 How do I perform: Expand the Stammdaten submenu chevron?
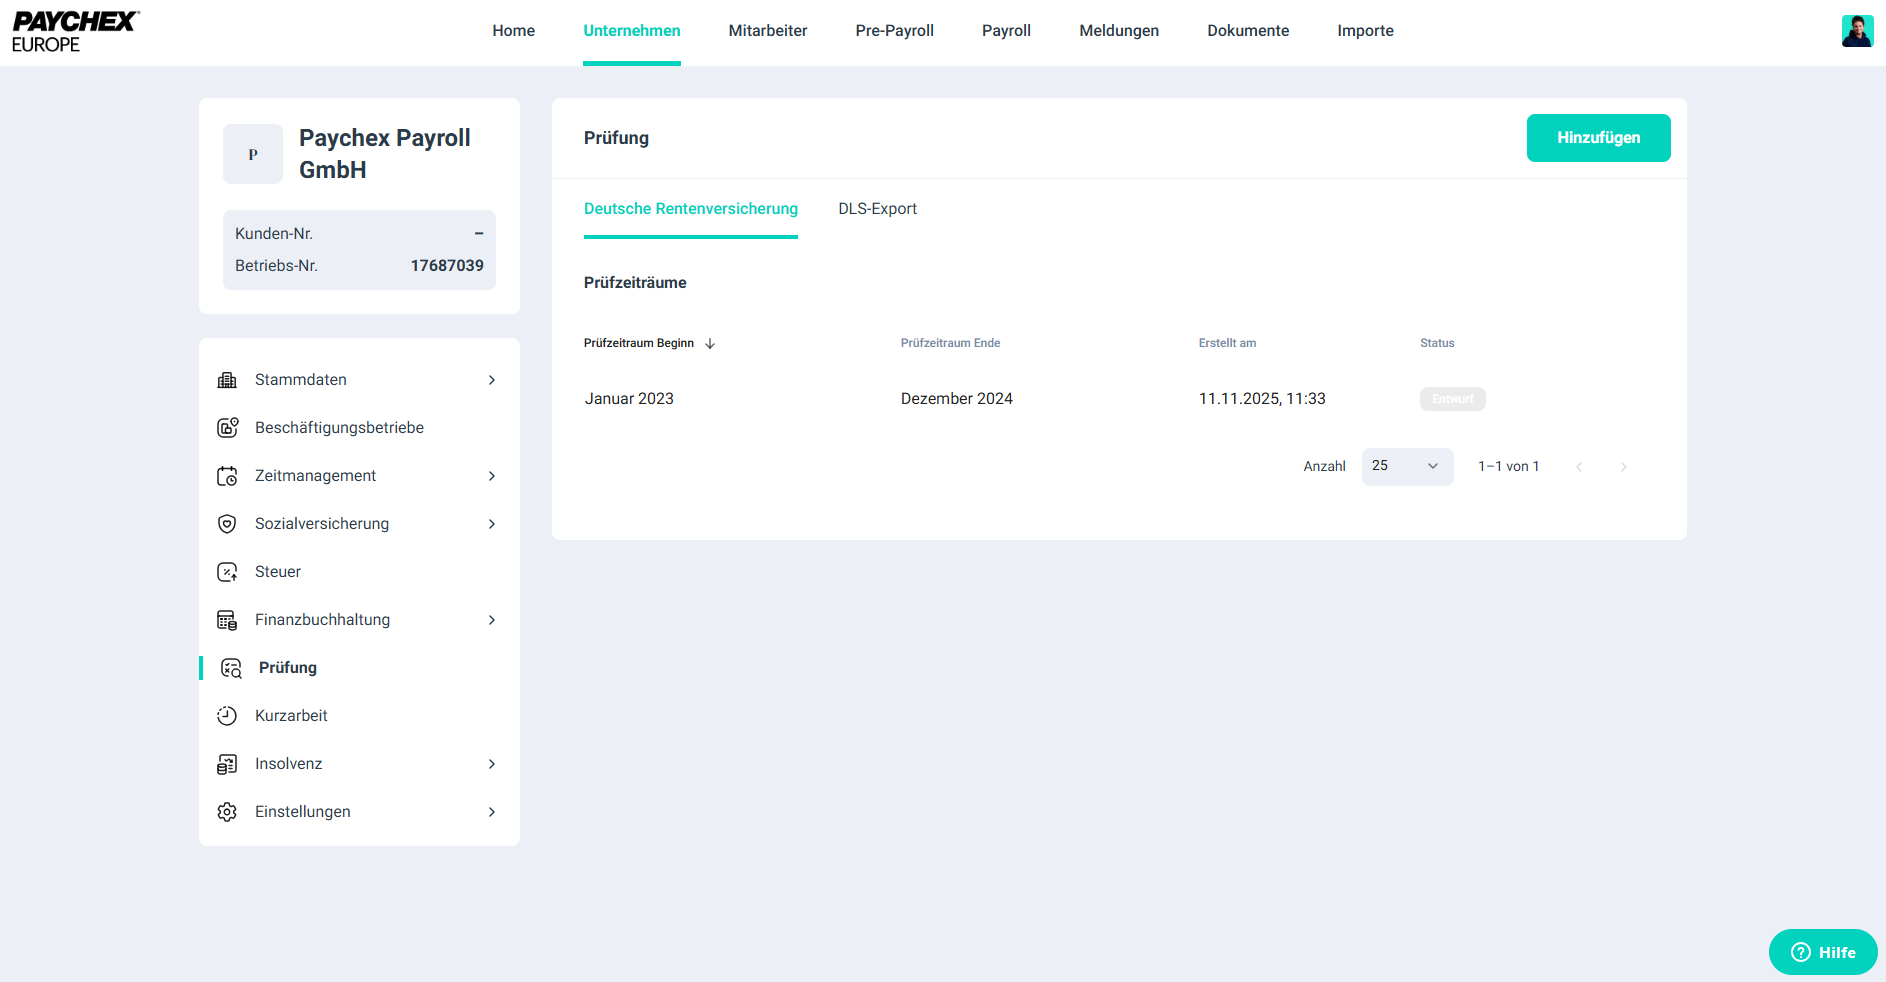pyautogui.click(x=492, y=380)
